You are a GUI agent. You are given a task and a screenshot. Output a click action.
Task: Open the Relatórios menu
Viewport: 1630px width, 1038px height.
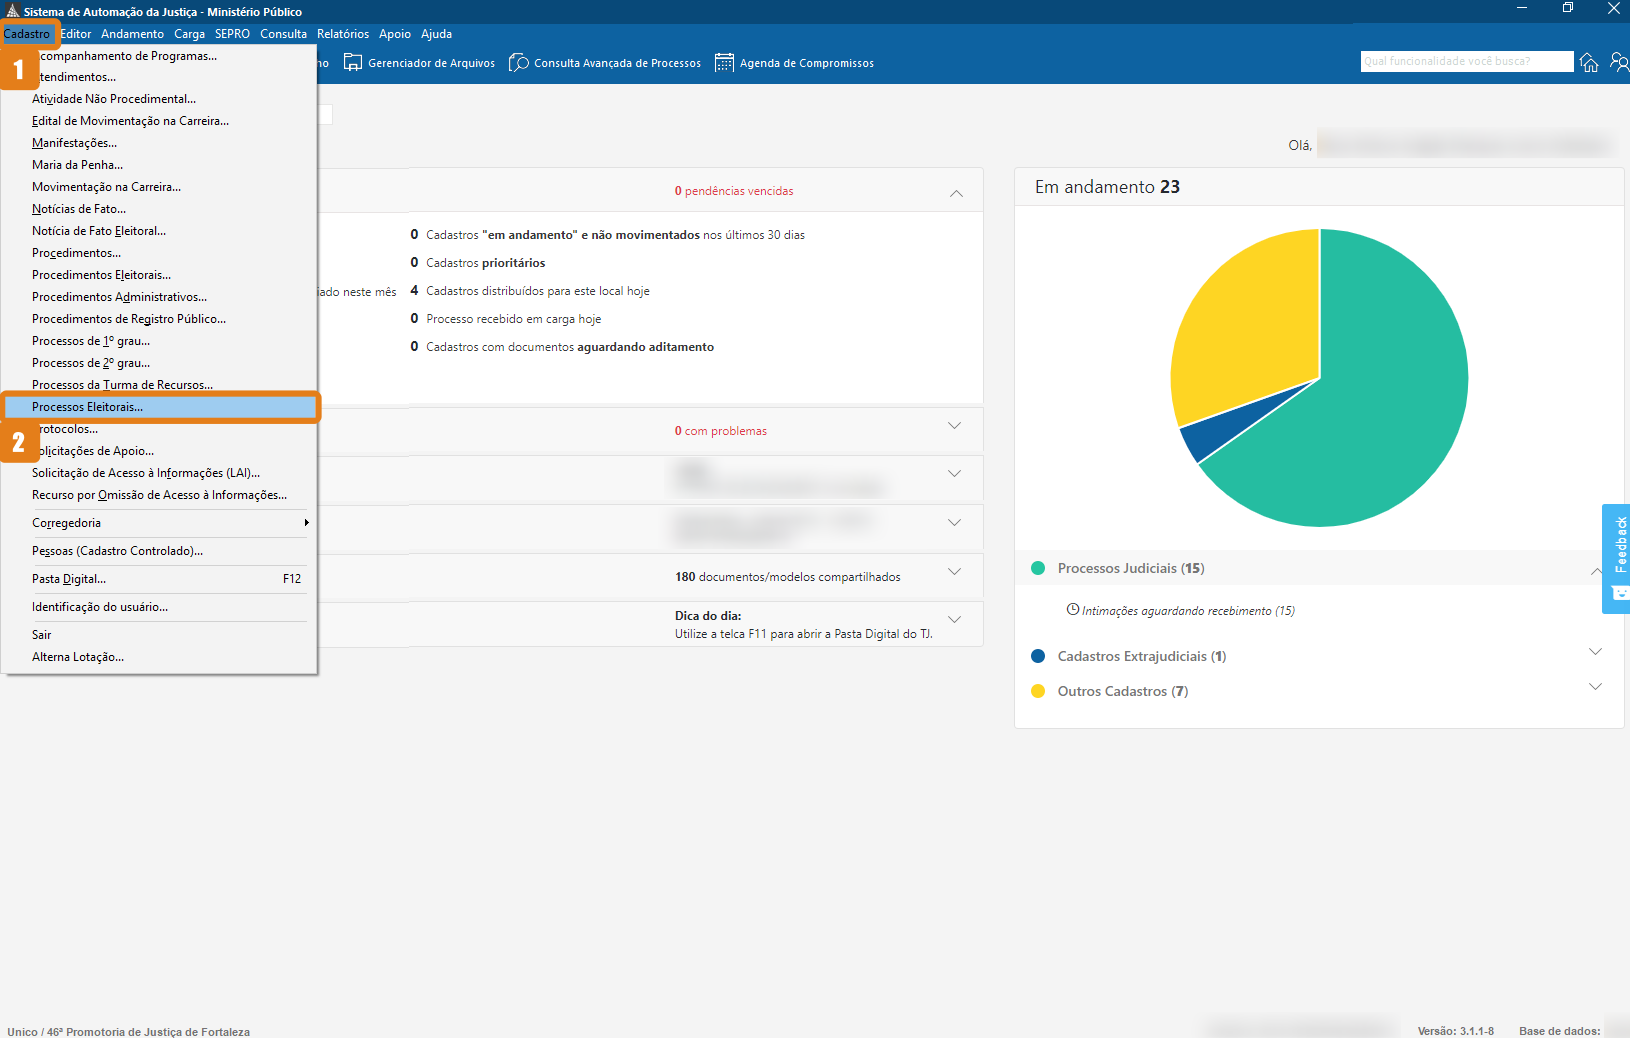point(343,34)
